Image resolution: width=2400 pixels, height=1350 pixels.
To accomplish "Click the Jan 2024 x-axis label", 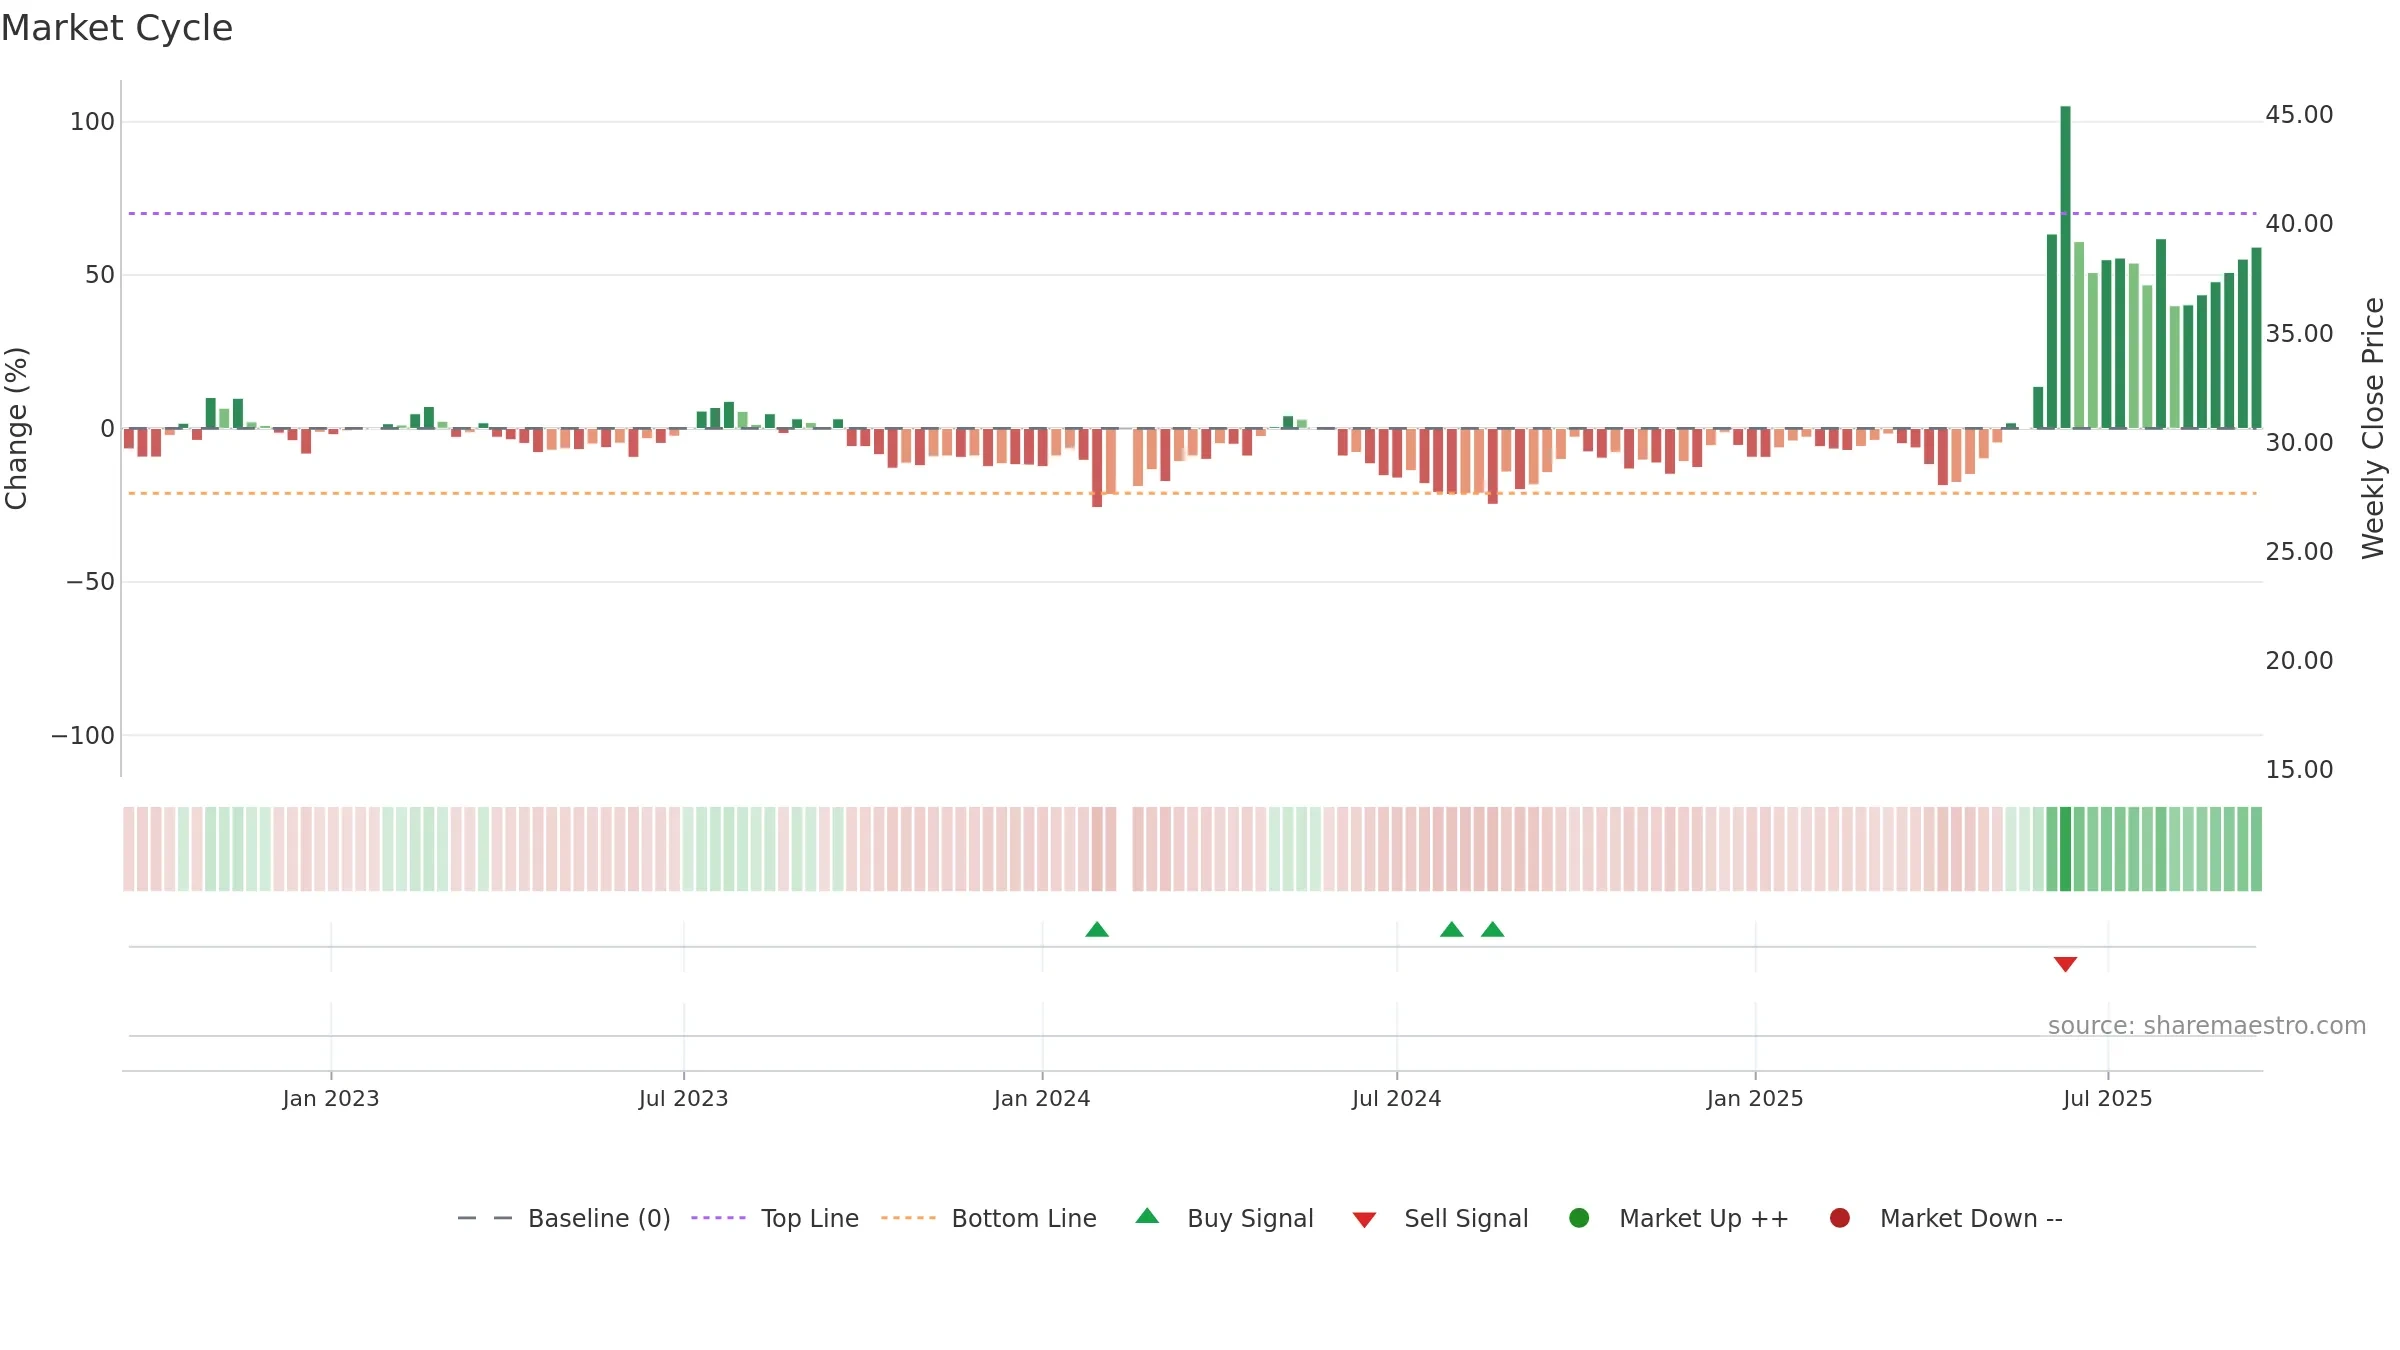I will (1042, 1099).
